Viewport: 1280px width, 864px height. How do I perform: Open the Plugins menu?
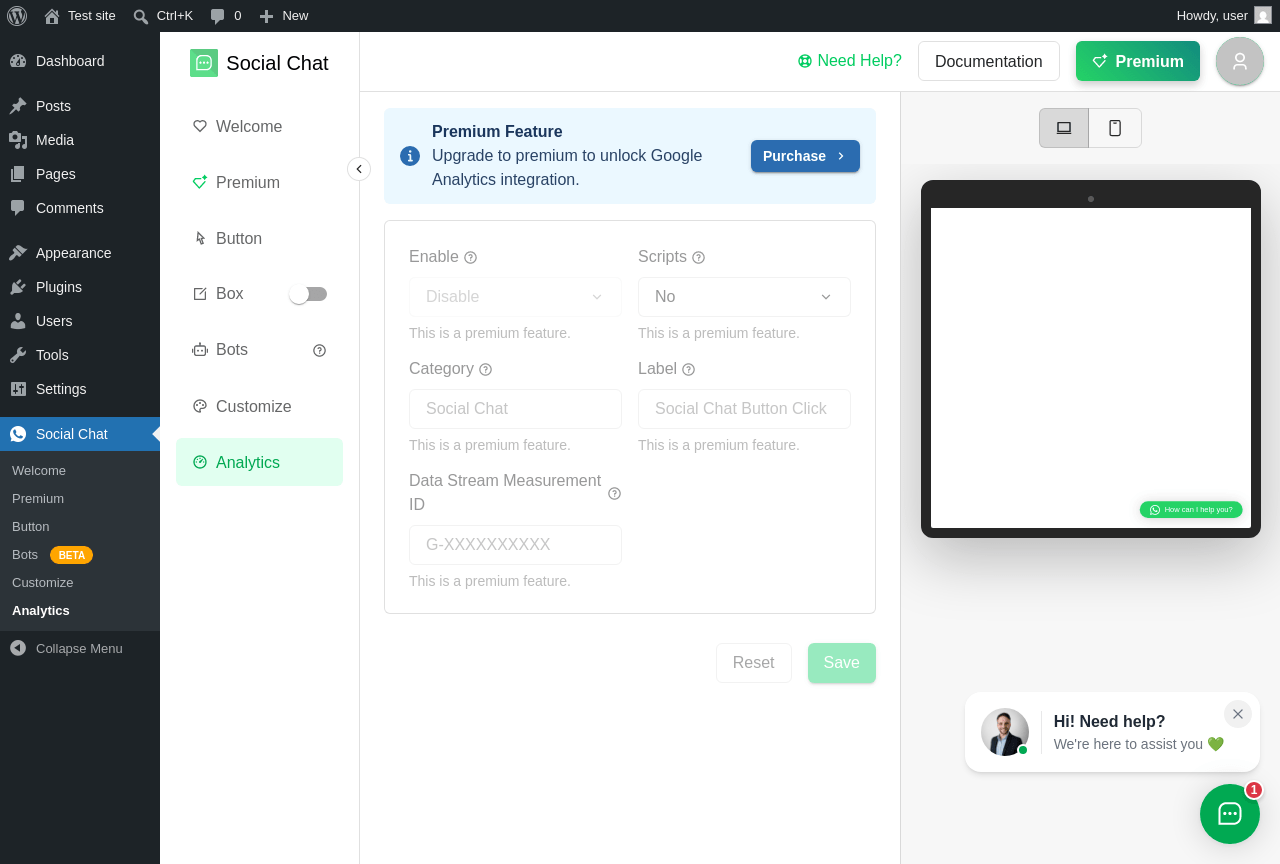coord(80,287)
